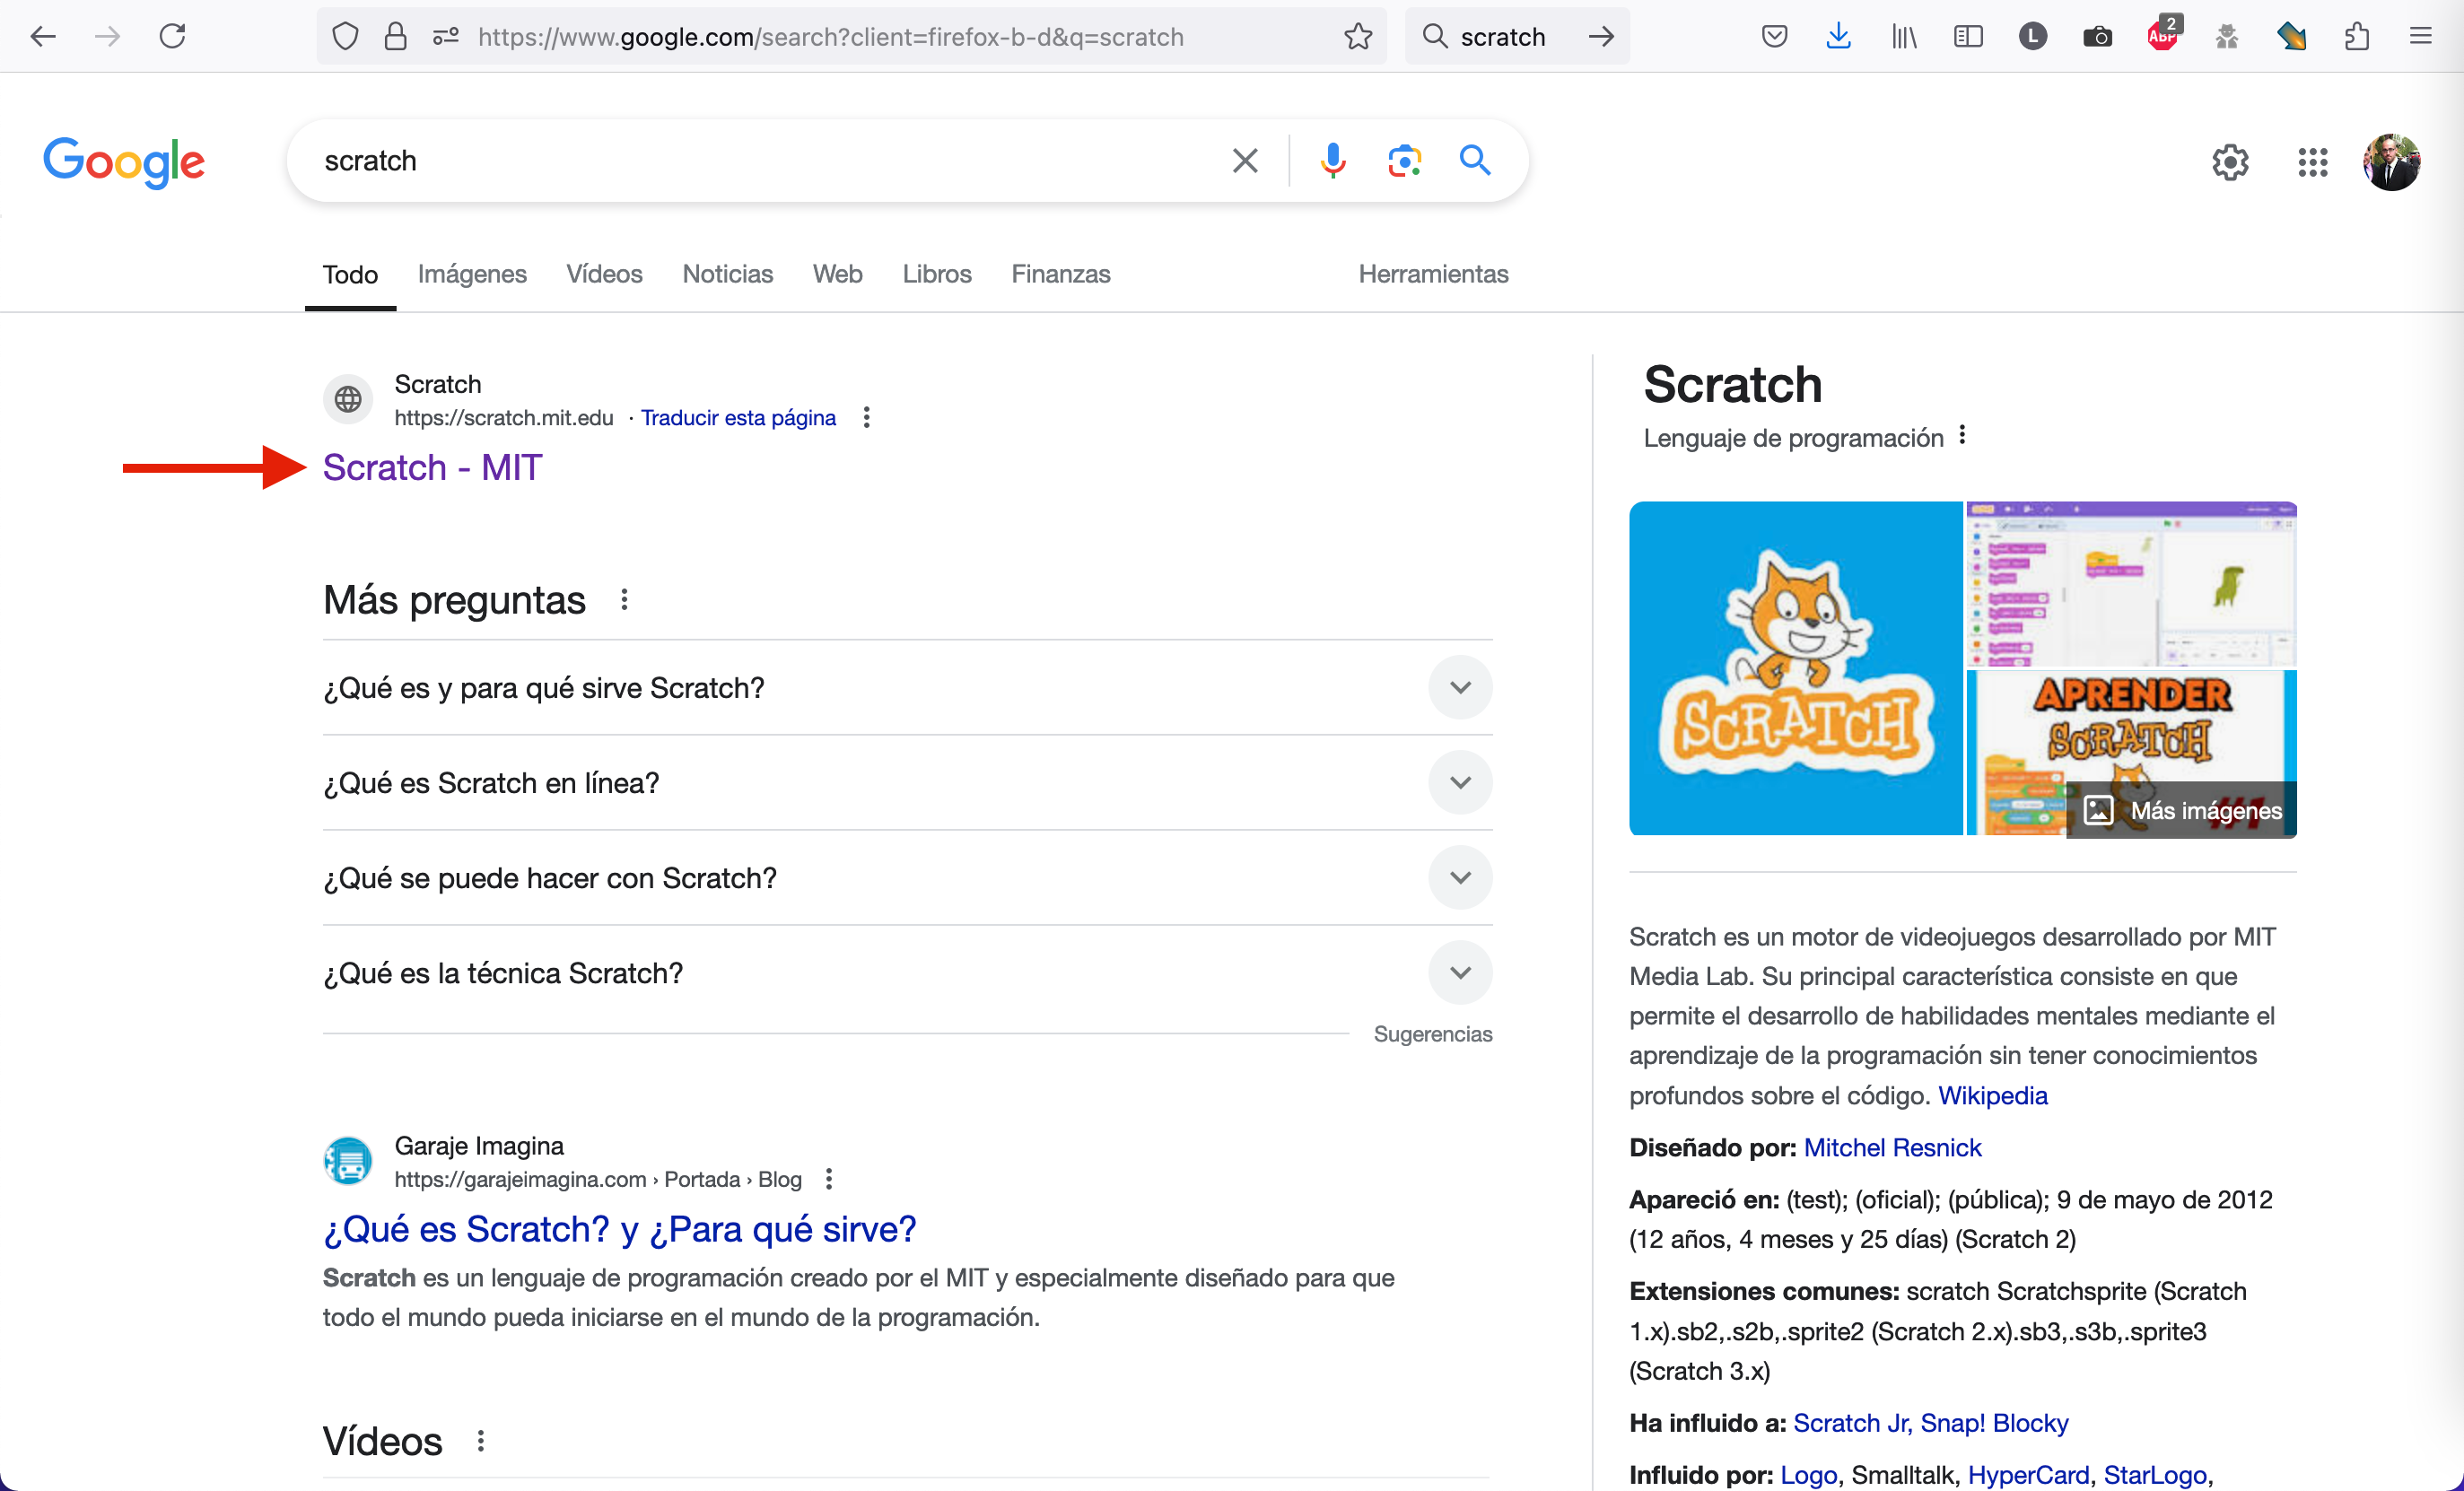
Task: Take a screenshot with camera icon
Action: [2097, 37]
